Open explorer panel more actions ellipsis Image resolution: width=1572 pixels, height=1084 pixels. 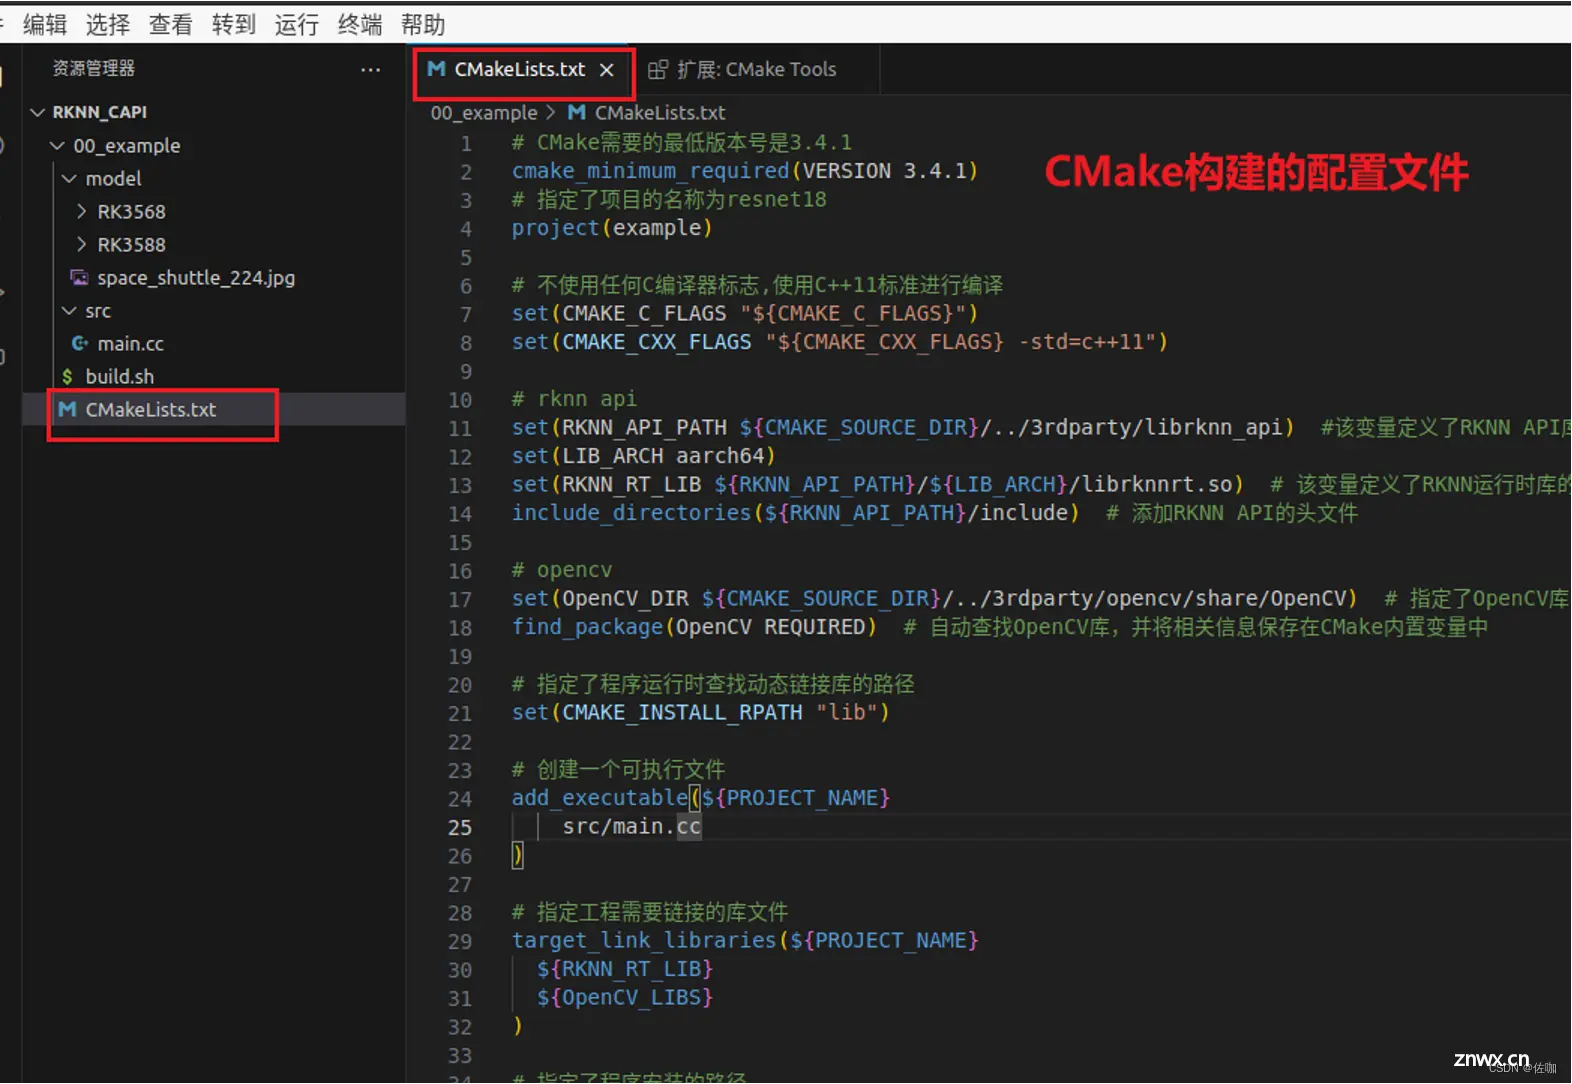click(x=370, y=69)
